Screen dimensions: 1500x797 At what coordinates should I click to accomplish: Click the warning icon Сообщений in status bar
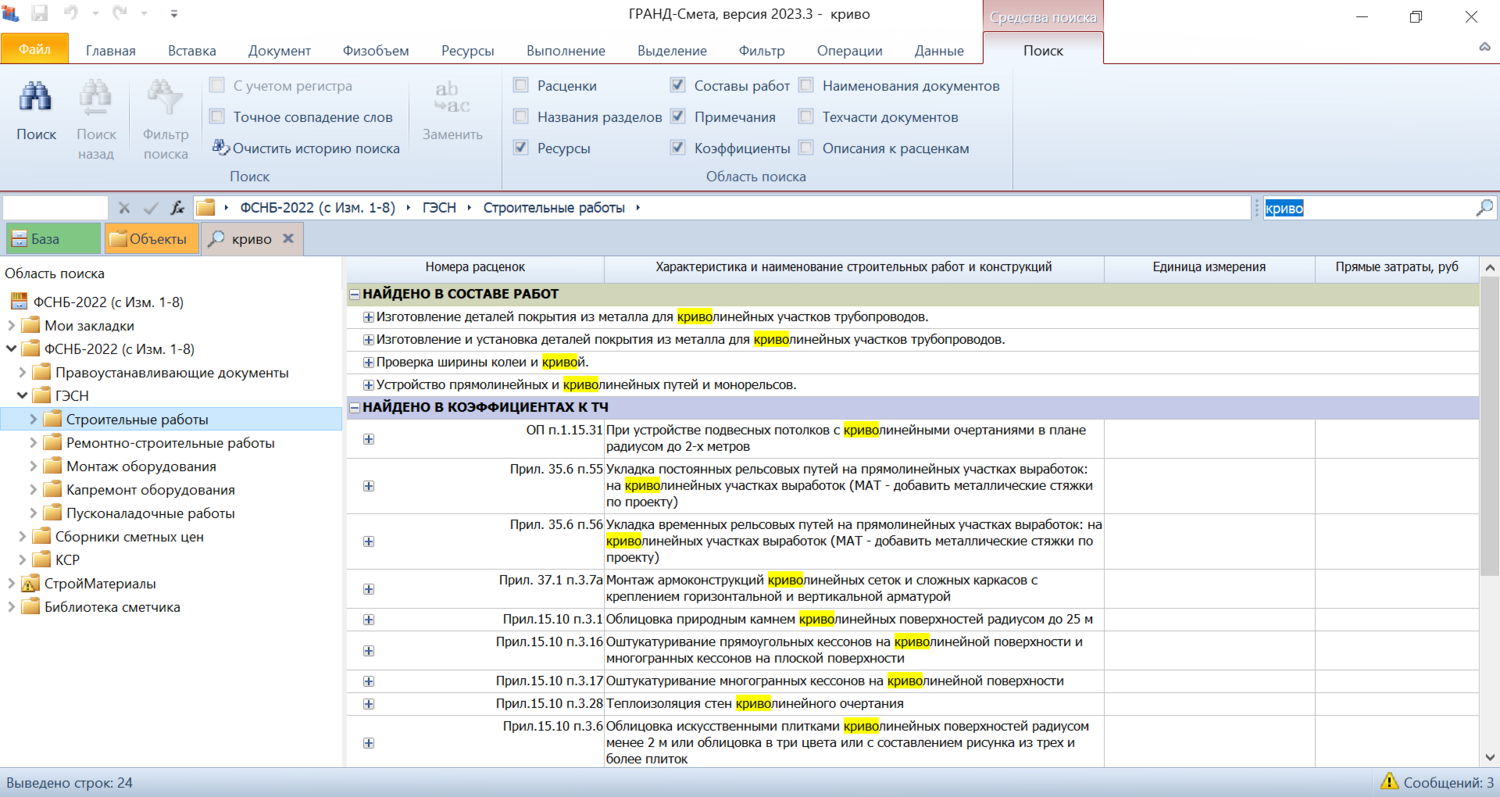pos(1389,782)
